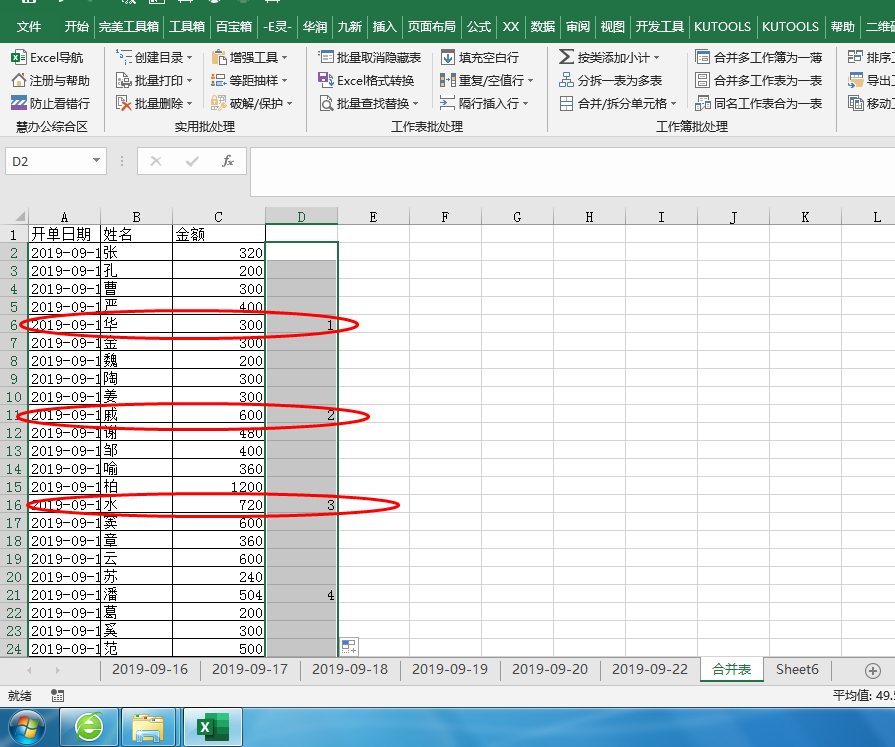Click the select-all corner of the grid

14,216
